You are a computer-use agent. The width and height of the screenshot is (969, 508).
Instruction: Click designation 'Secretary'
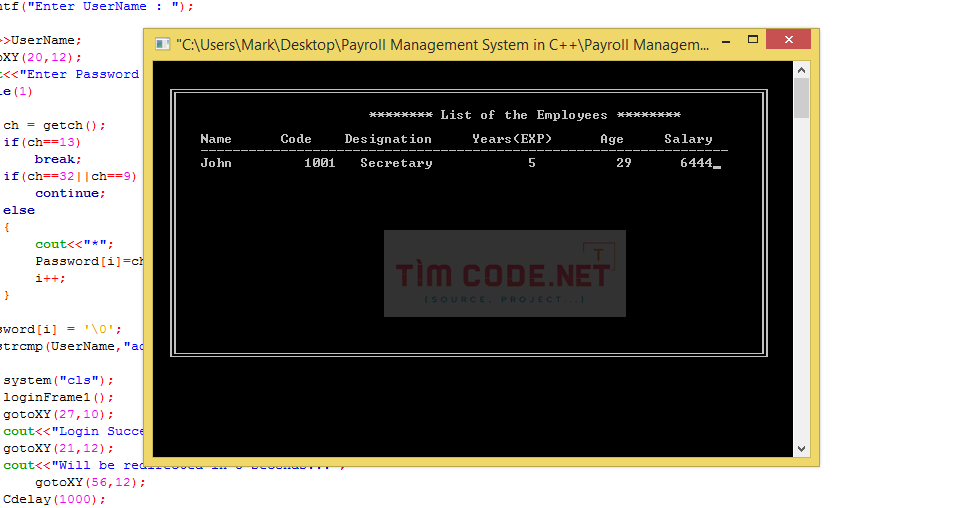(396, 163)
